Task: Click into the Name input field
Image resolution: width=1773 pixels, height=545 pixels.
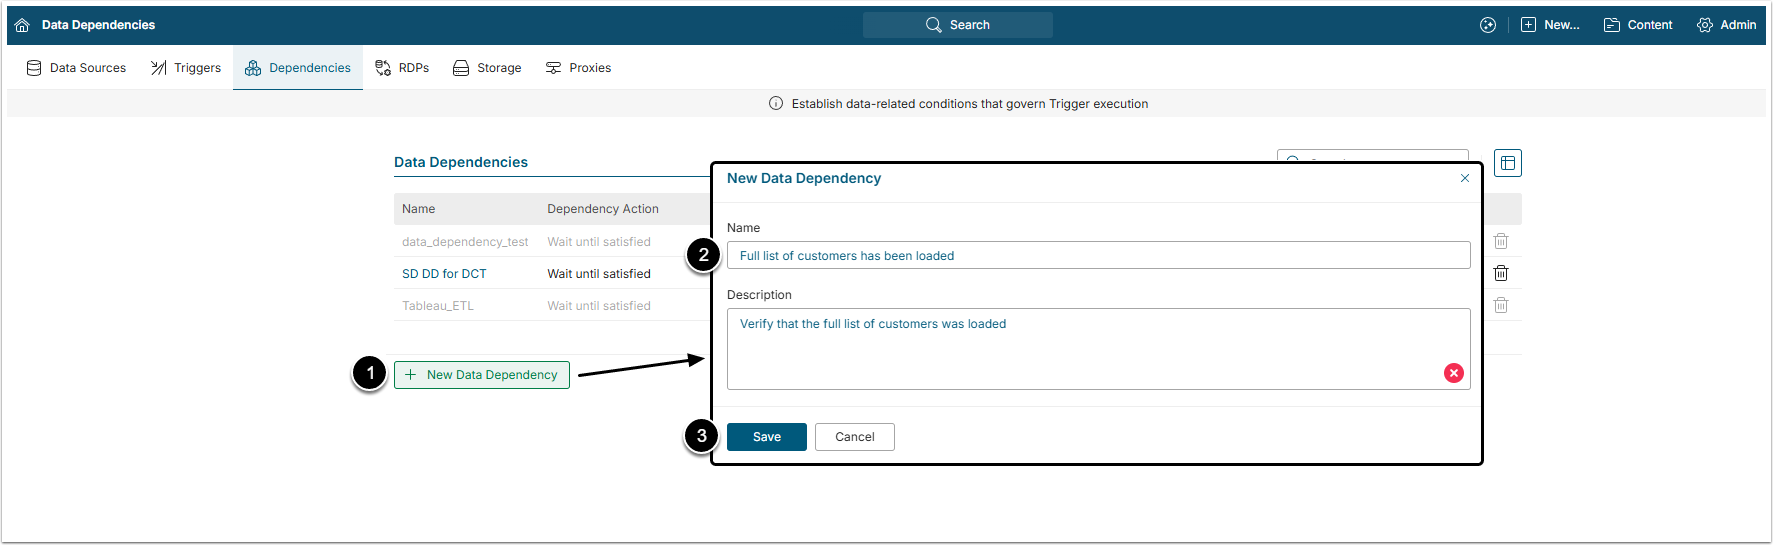Action: [x=1098, y=256]
